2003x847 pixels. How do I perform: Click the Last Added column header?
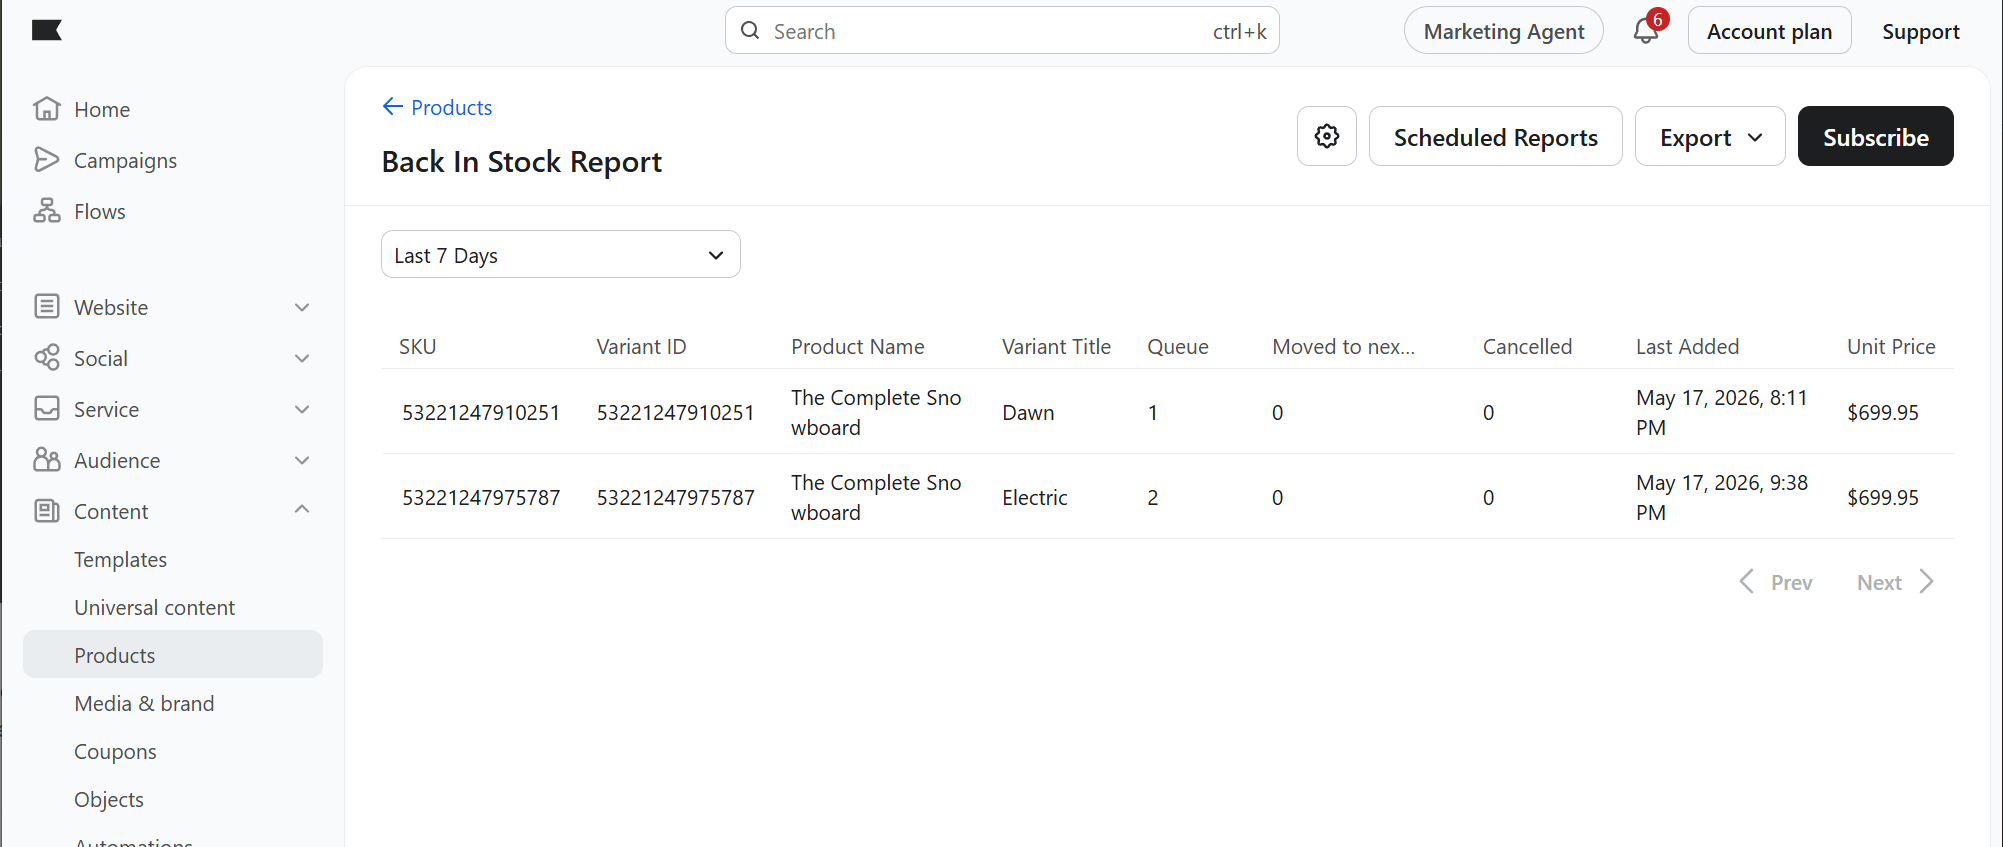[1687, 346]
